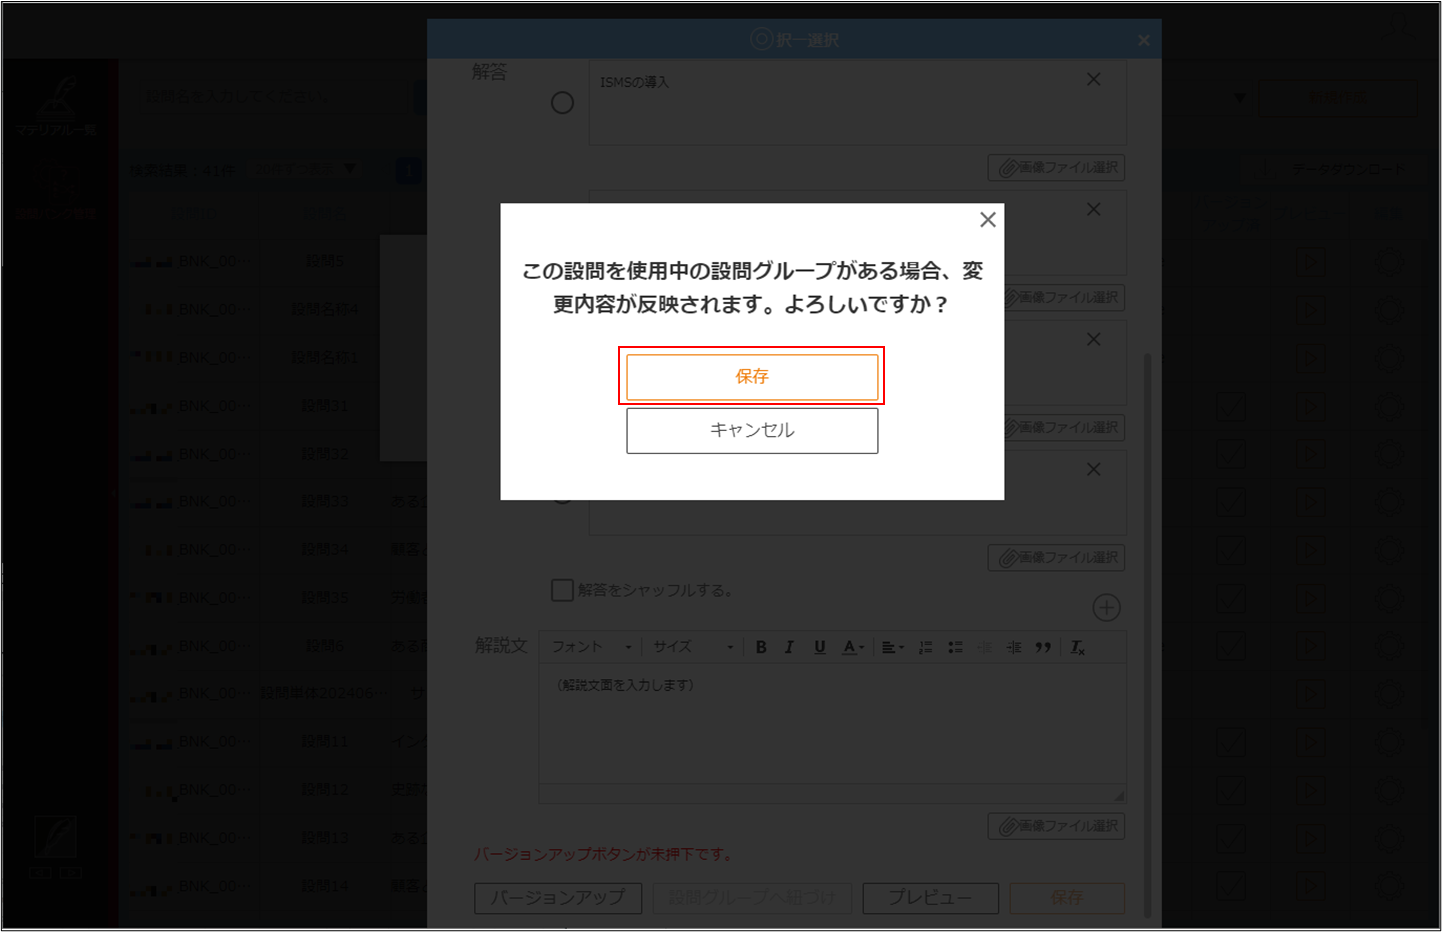This screenshot has height=932, width=1442.
Task: Click the 設問名称4 cell in the table
Action: pyautogui.click(x=325, y=310)
